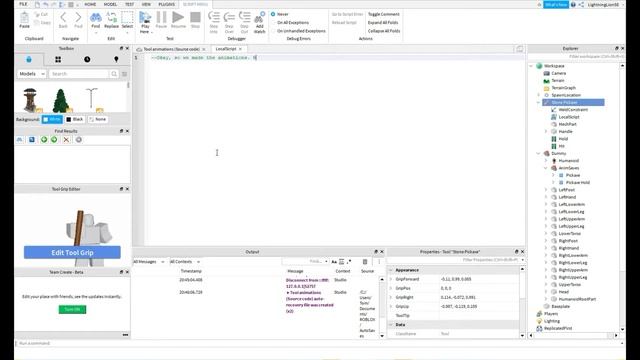
Task: Collapse the AnimSaves tree node
Action: 546,168
